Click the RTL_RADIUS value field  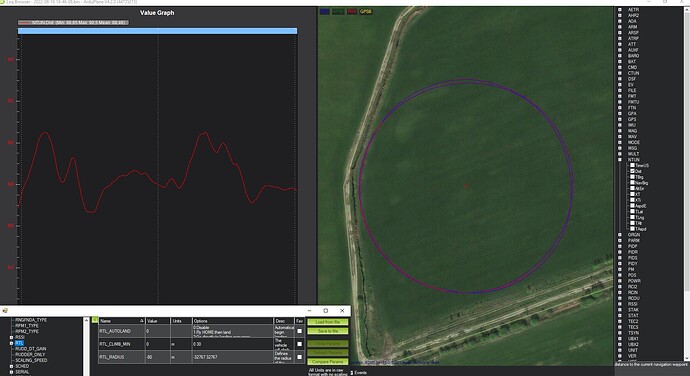(x=158, y=357)
